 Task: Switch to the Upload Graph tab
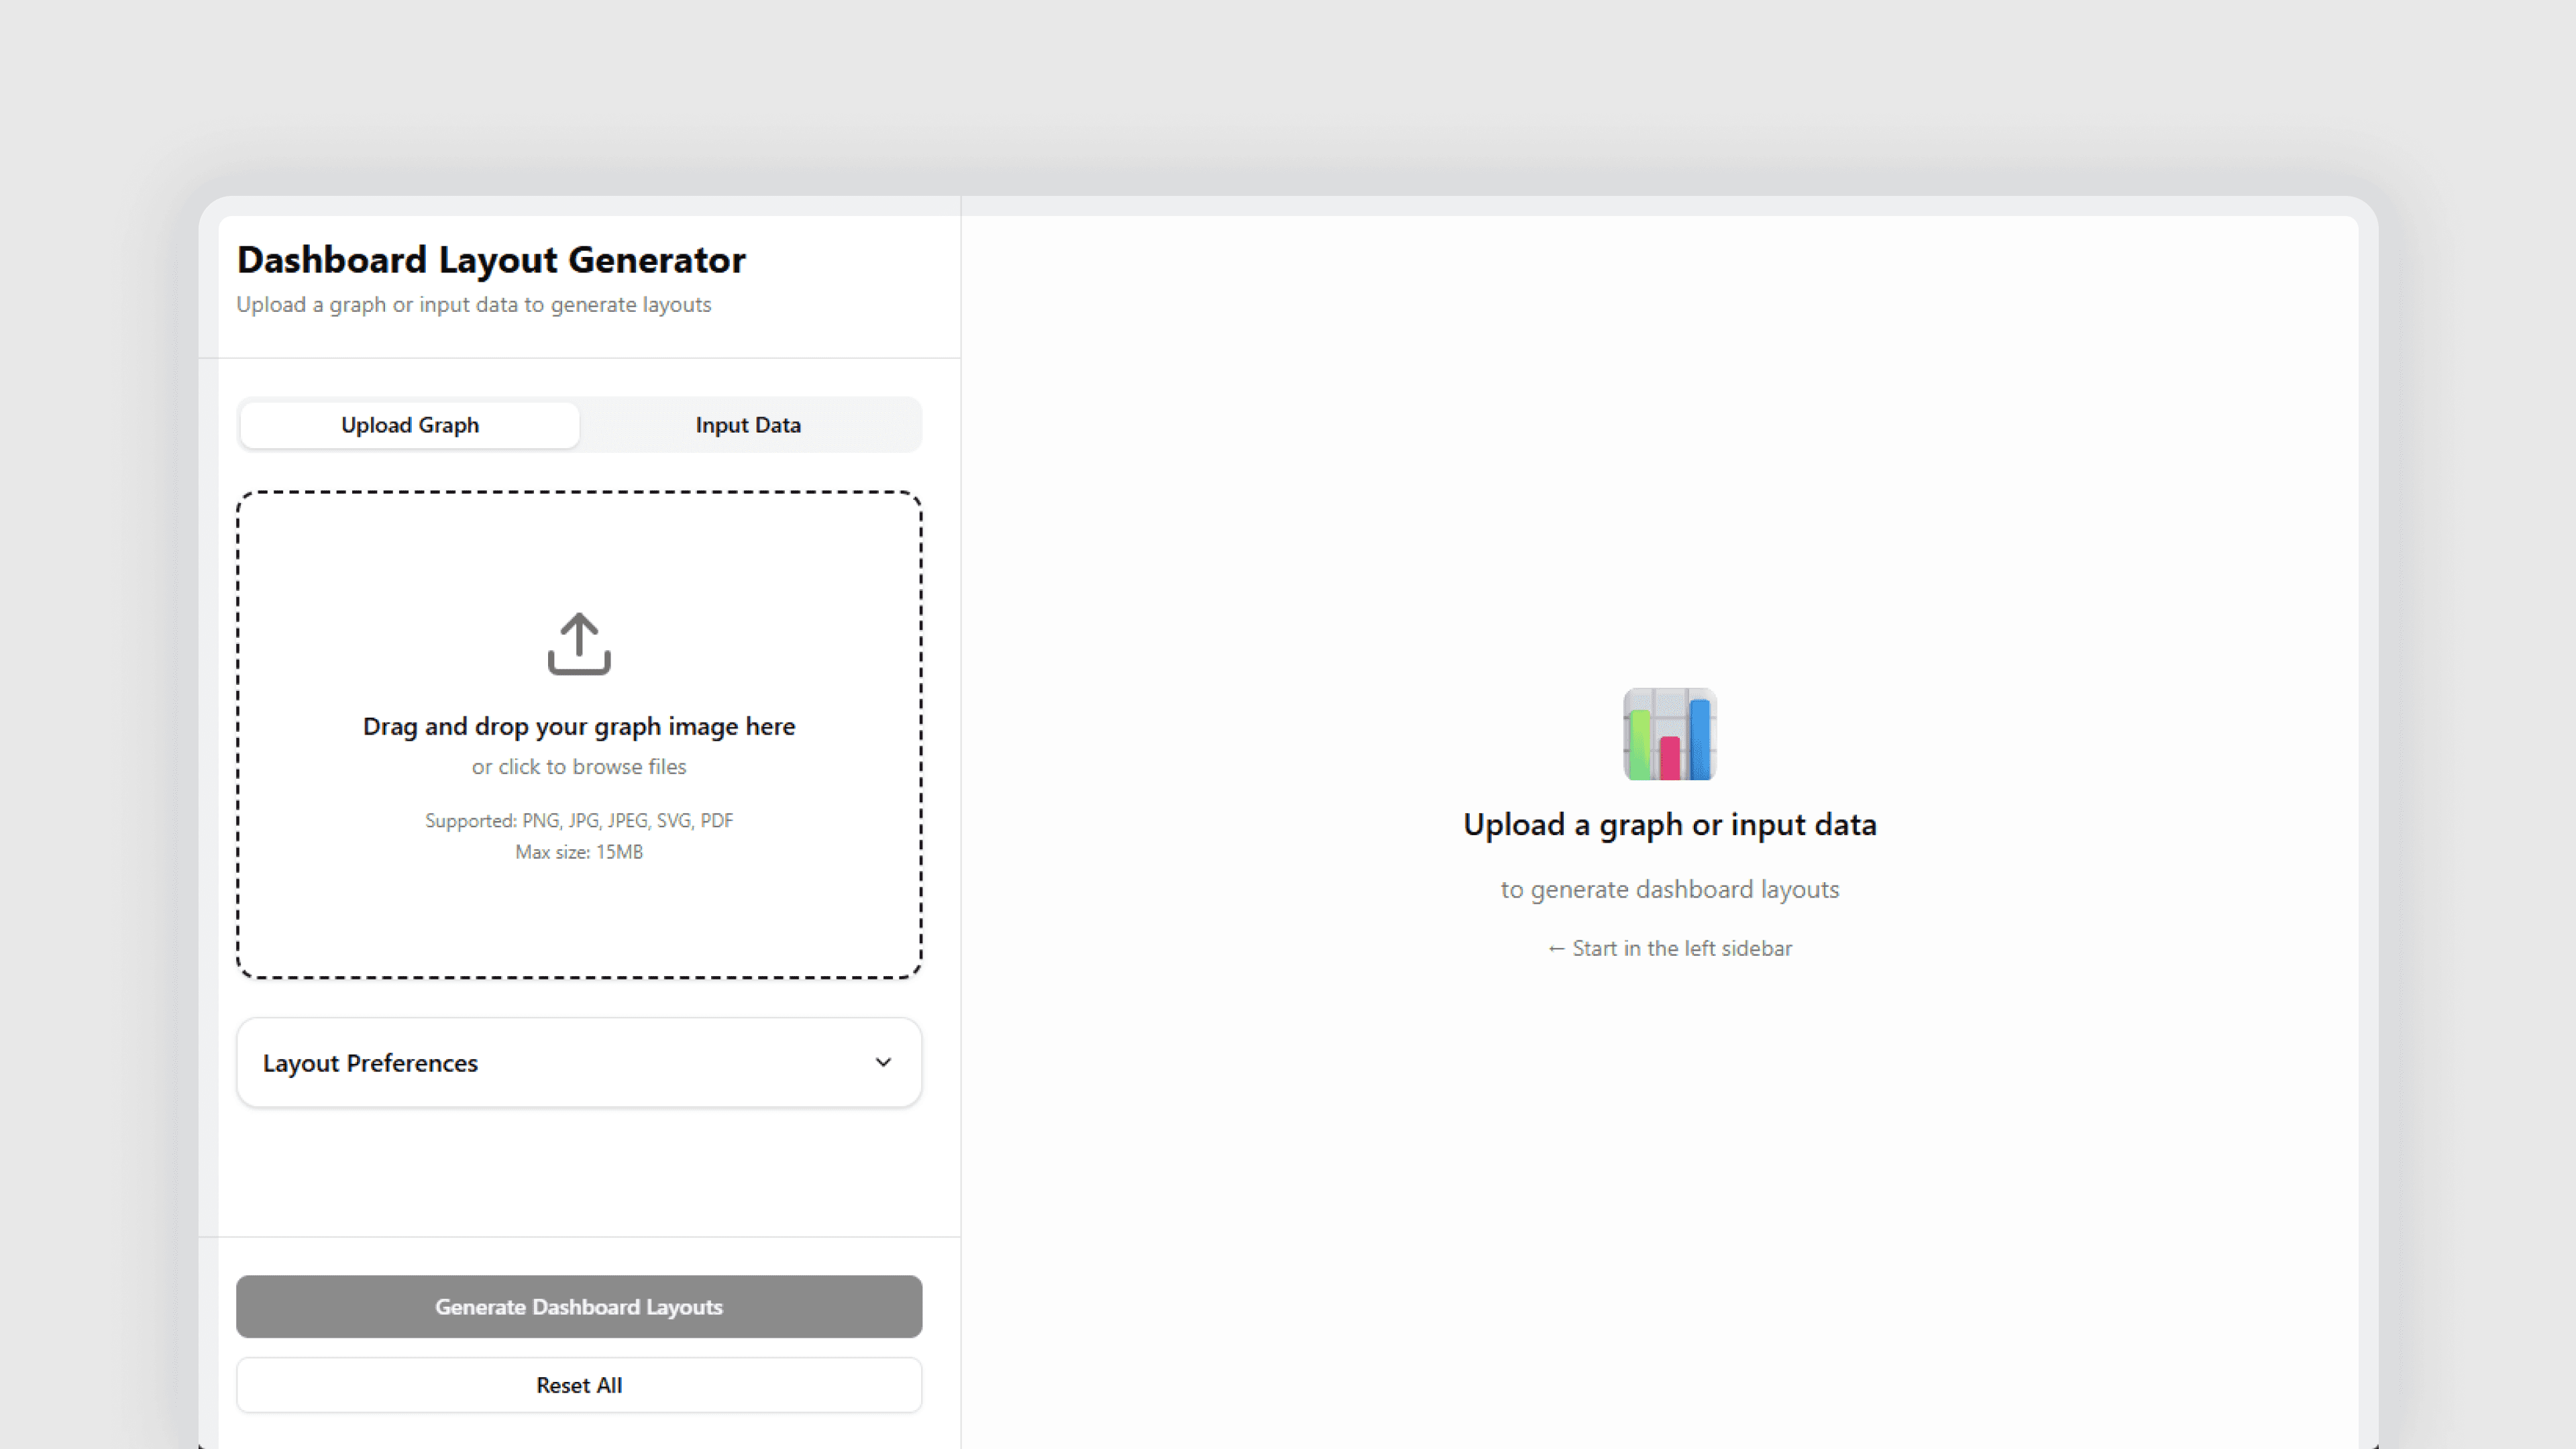410,425
